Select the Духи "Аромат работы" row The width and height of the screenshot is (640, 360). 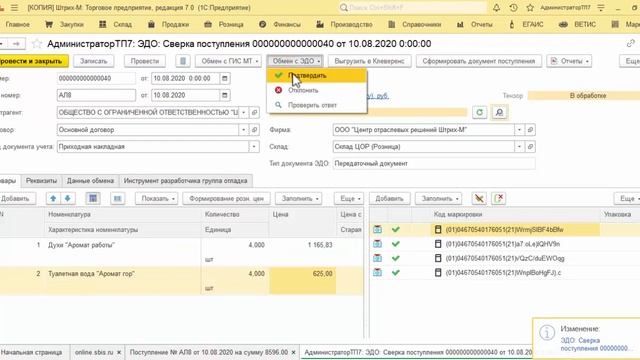182,252
